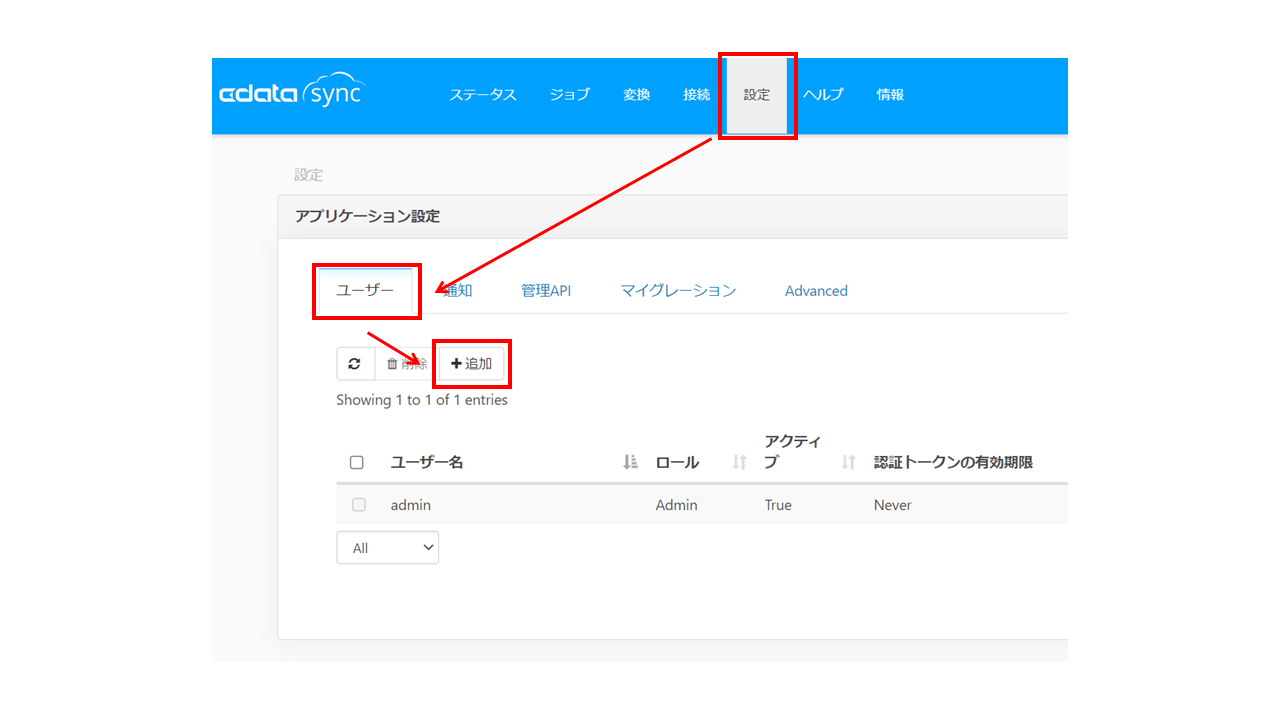This screenshot has height=720, width=1280.
Task: Switch to the Advanced tab
Action: (x=816, y=291)
